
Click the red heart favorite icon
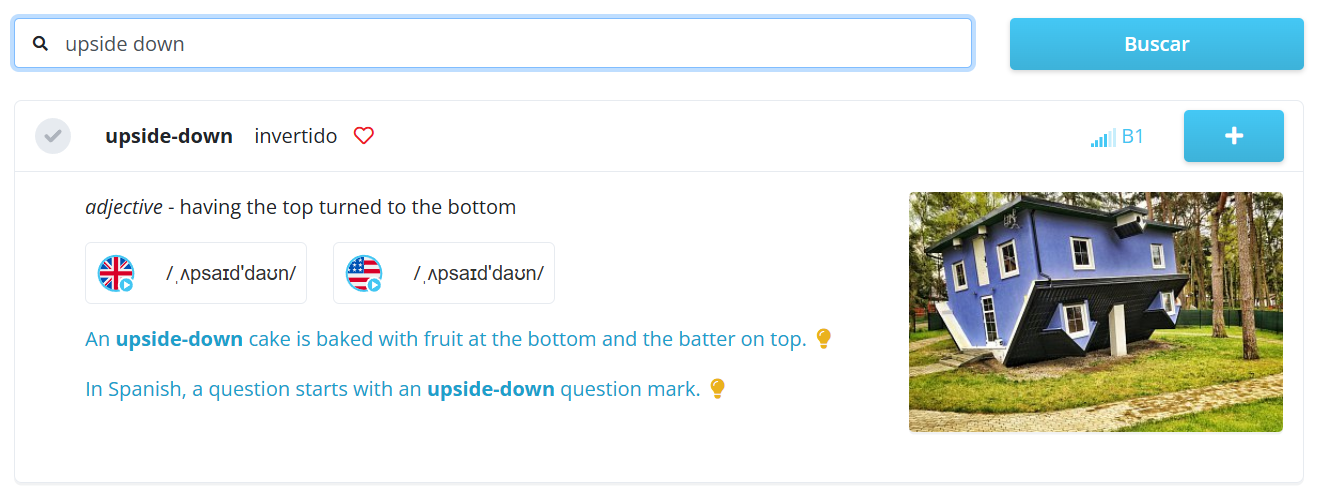(364, 136)
